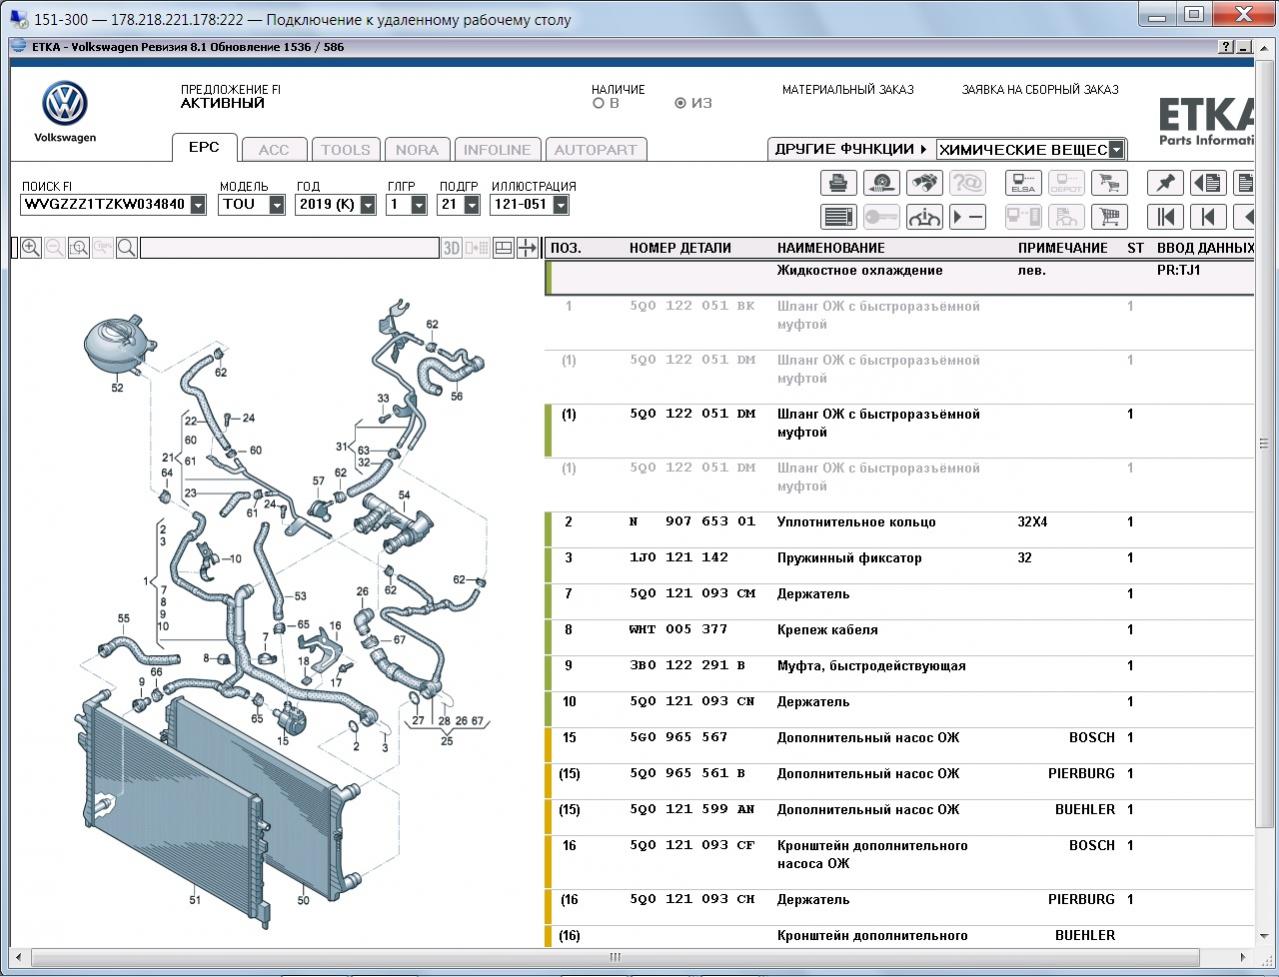The width and height of the screenshot is (1279, 977).
Task: Open the ПОИСК FI VIN dropdown
Action: coord(198,205)
